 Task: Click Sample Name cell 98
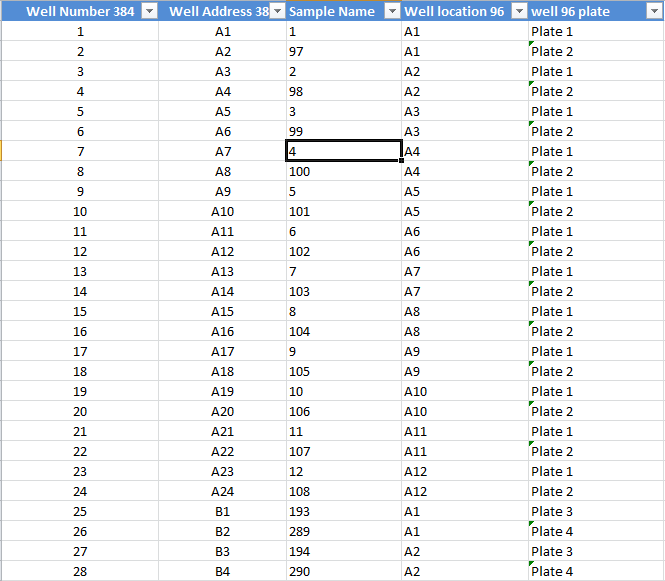pos(344,91)
